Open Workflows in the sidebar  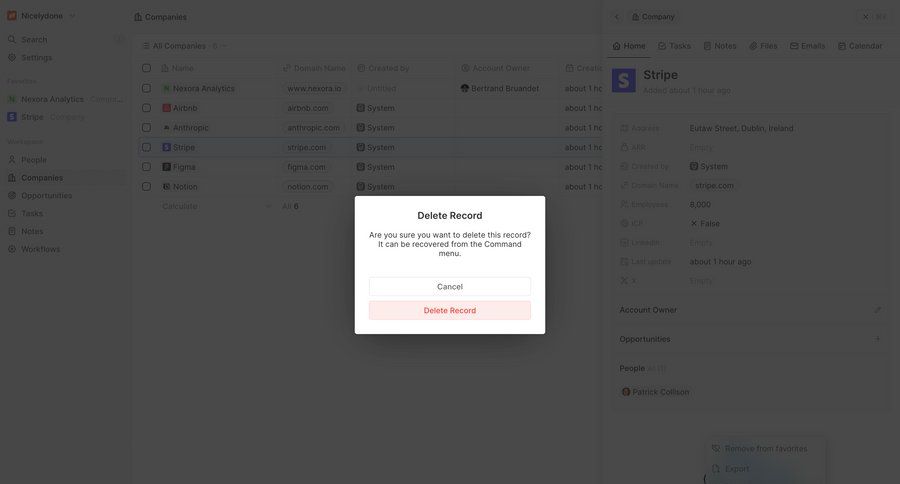(x=40, y=249)
